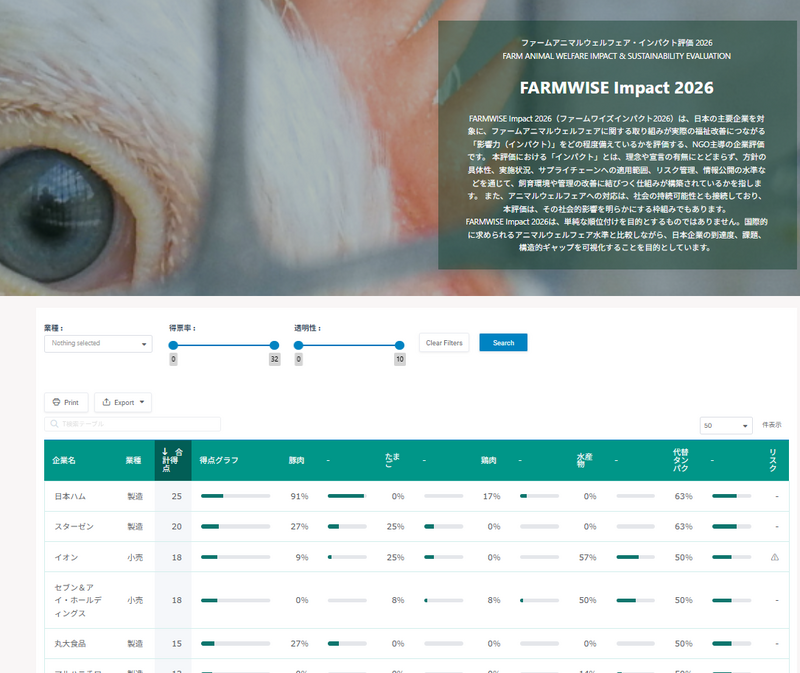Click the sort arrow on the 合計得点 column
This screenshot has width=800, height=673.
(165, 452)
